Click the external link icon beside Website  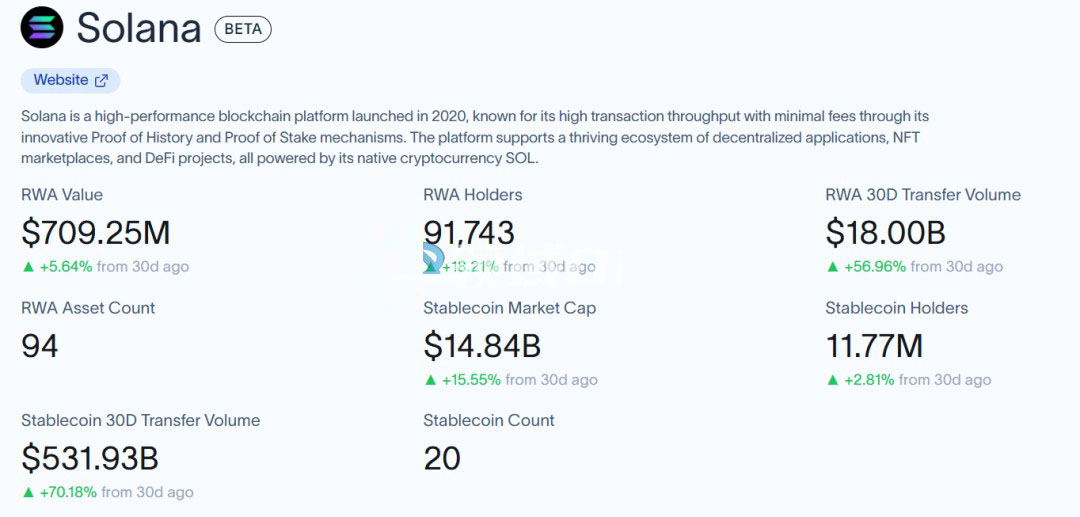[101, 80]
